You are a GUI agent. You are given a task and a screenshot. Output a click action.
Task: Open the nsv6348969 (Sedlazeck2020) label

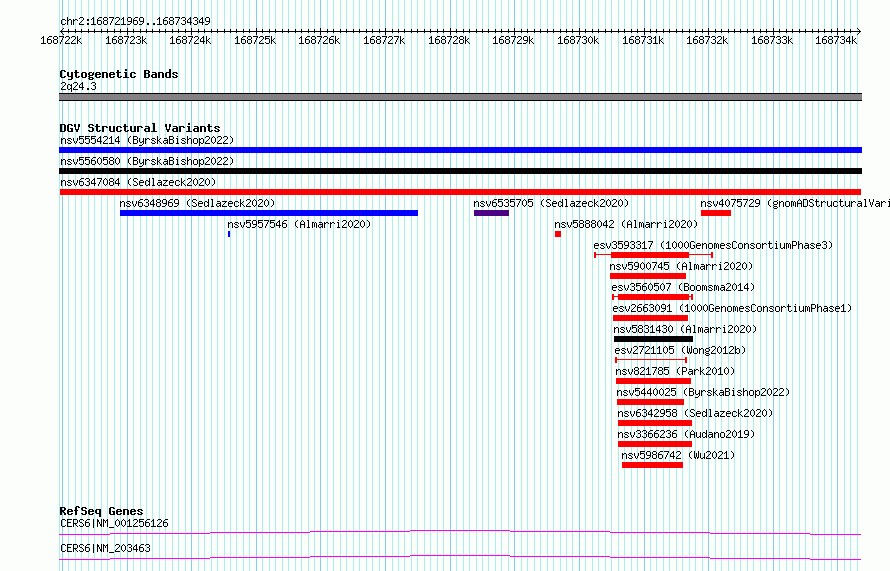coord(197,203)
